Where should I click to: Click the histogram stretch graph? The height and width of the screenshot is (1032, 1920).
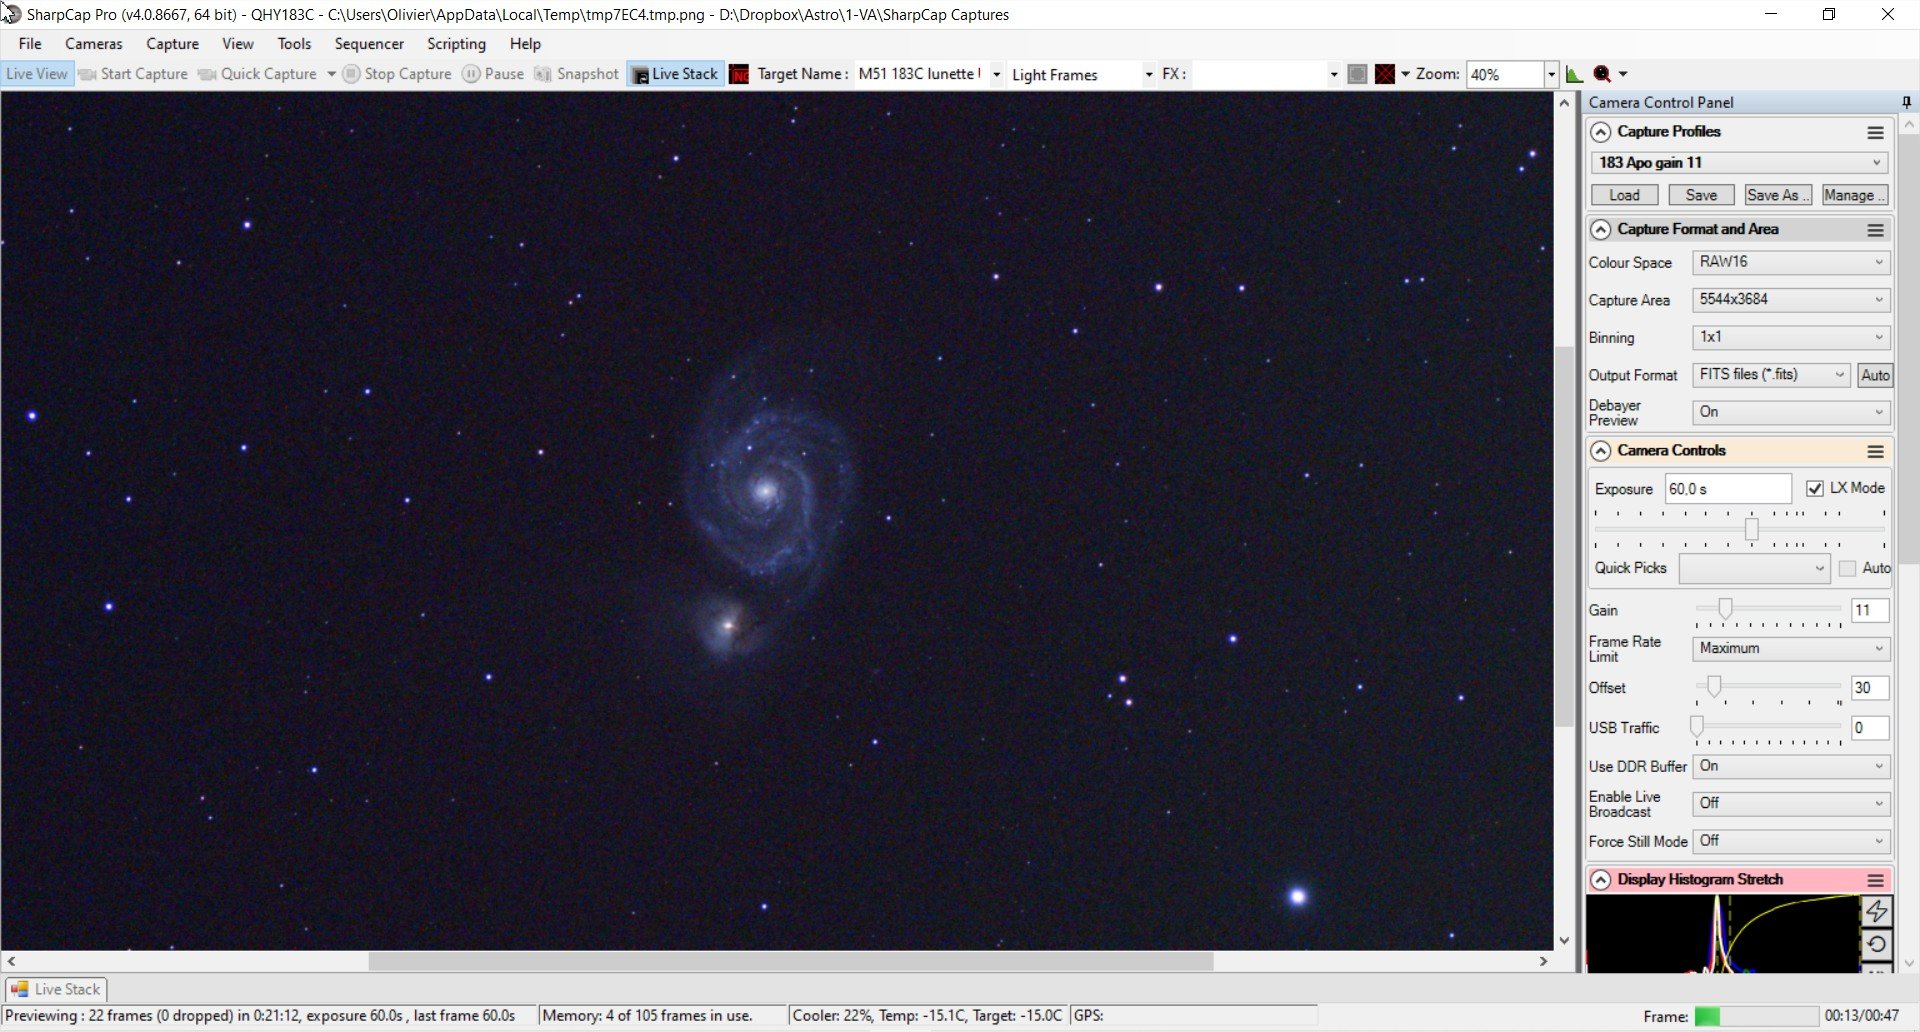click(x=1722, y=934)
